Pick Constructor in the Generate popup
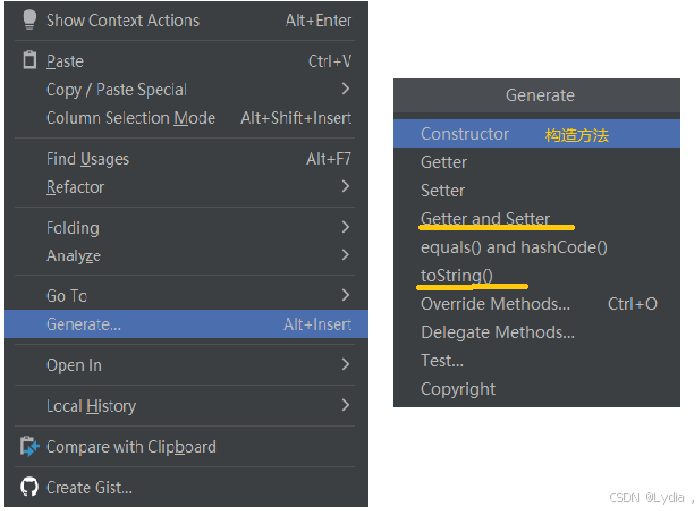698x511 pixels. click(465, 134)
